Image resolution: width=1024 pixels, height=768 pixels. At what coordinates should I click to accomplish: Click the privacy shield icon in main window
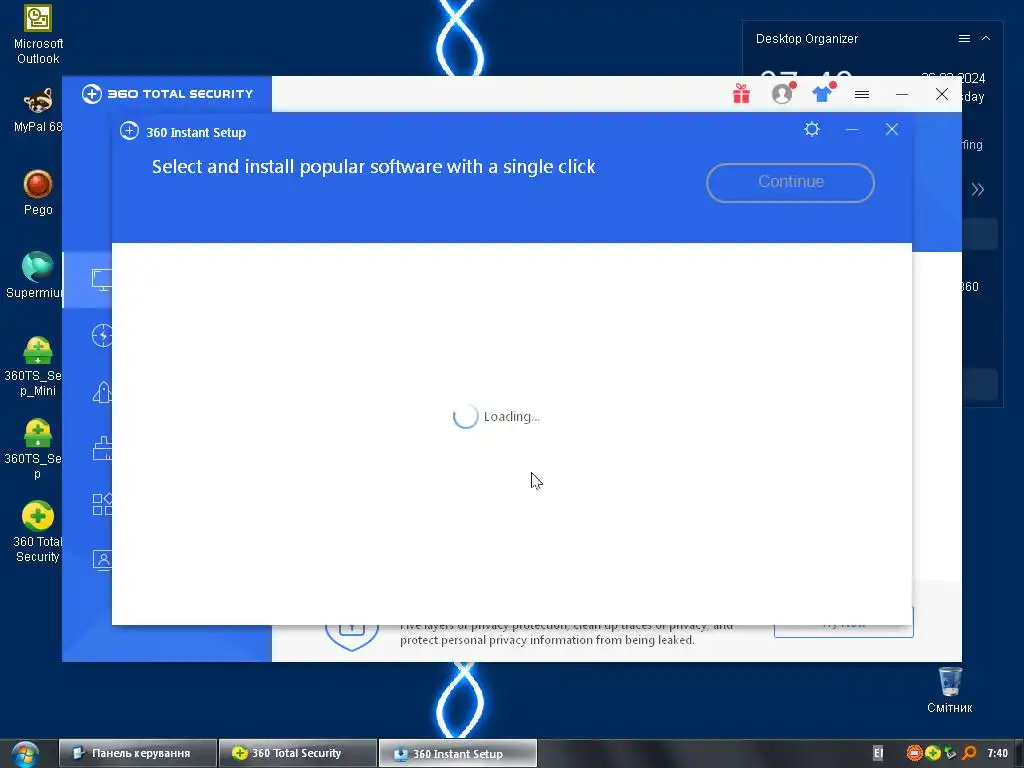[352, 637]
